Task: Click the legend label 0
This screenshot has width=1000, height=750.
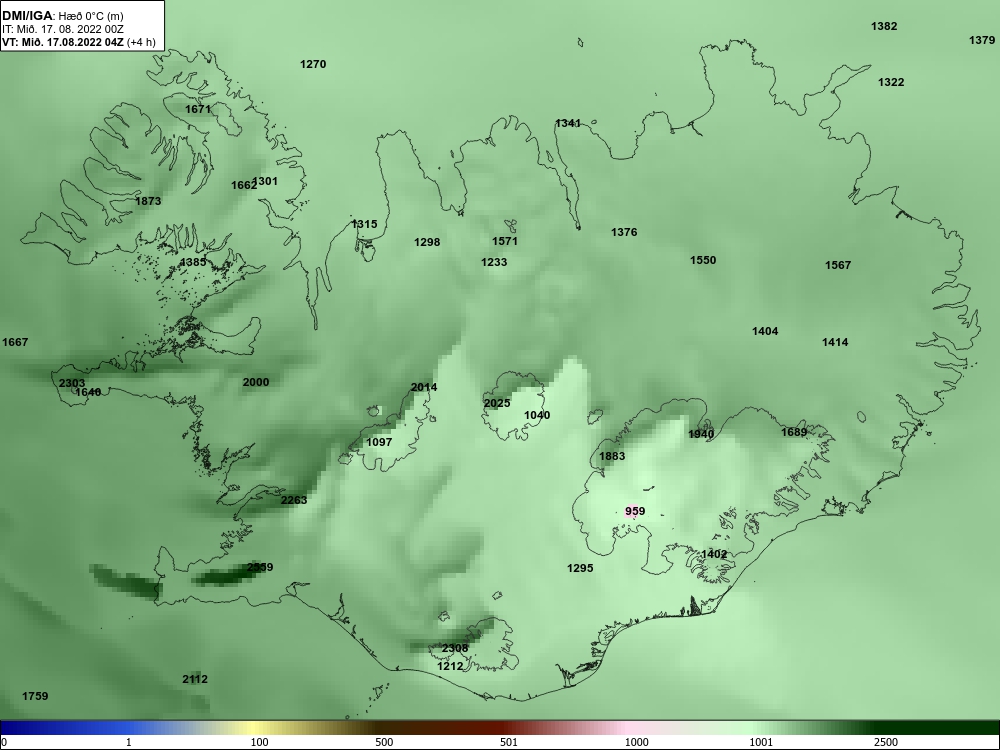Action: pyautogui.click(x=4, y=742)
